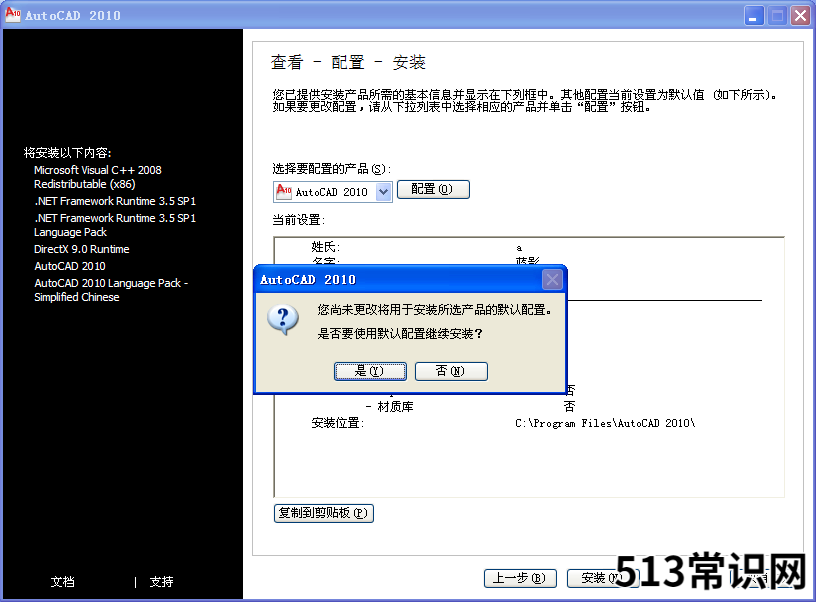Viewport: 816px width, 602px height.
Task: Open the 文档 documentation link
Action: click(x=63, y=582)
